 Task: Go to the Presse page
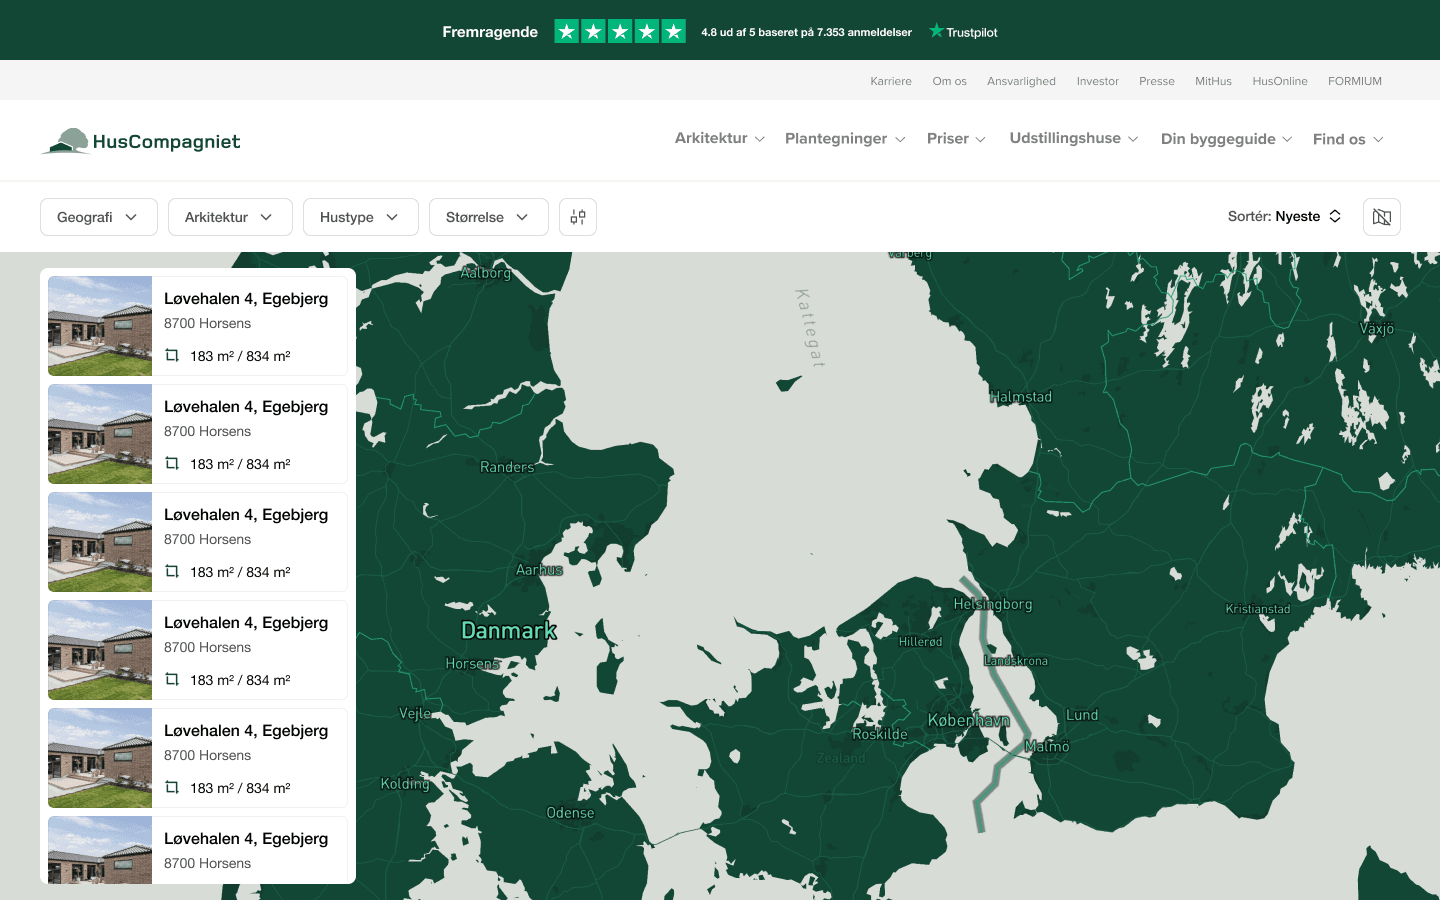pyautogui.click(x=1157, y=81)
